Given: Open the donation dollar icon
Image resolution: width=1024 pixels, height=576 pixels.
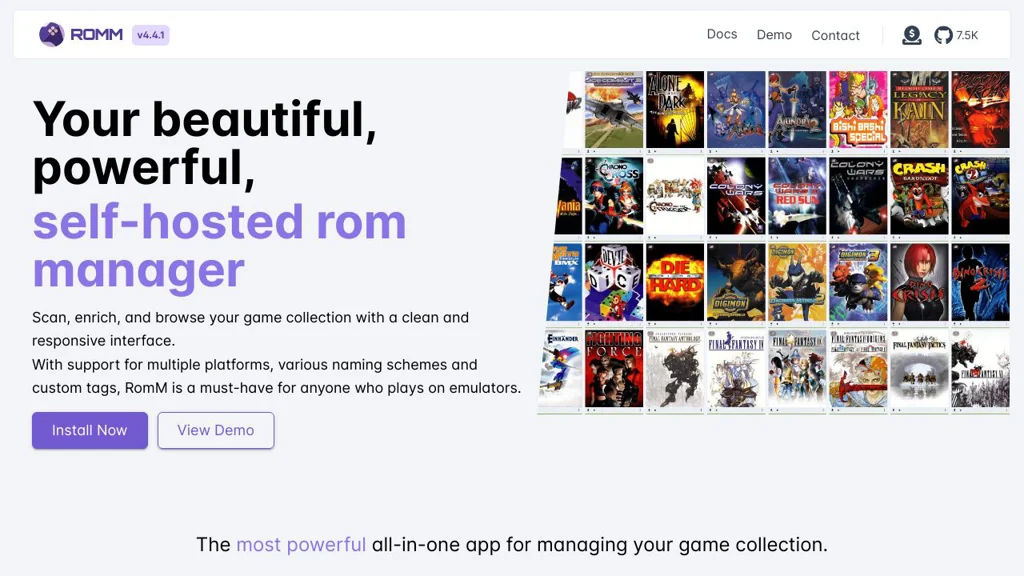Looking at the screenshot, I should point(912,35).
